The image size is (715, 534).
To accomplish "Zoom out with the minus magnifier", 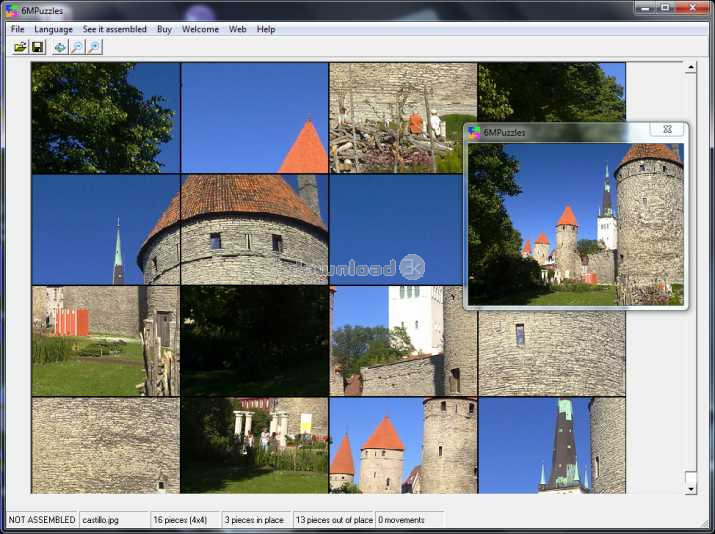I will (77, 47).
